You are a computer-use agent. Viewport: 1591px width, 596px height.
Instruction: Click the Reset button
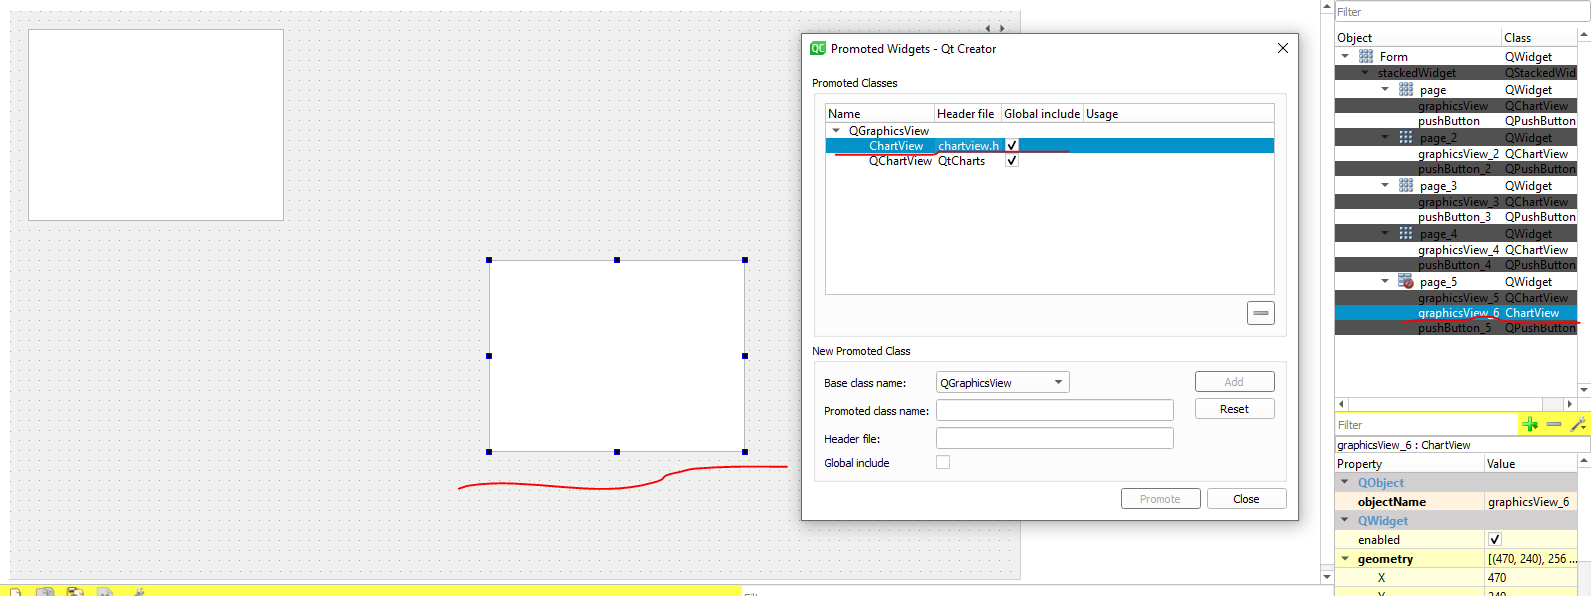coord(1234,409)
